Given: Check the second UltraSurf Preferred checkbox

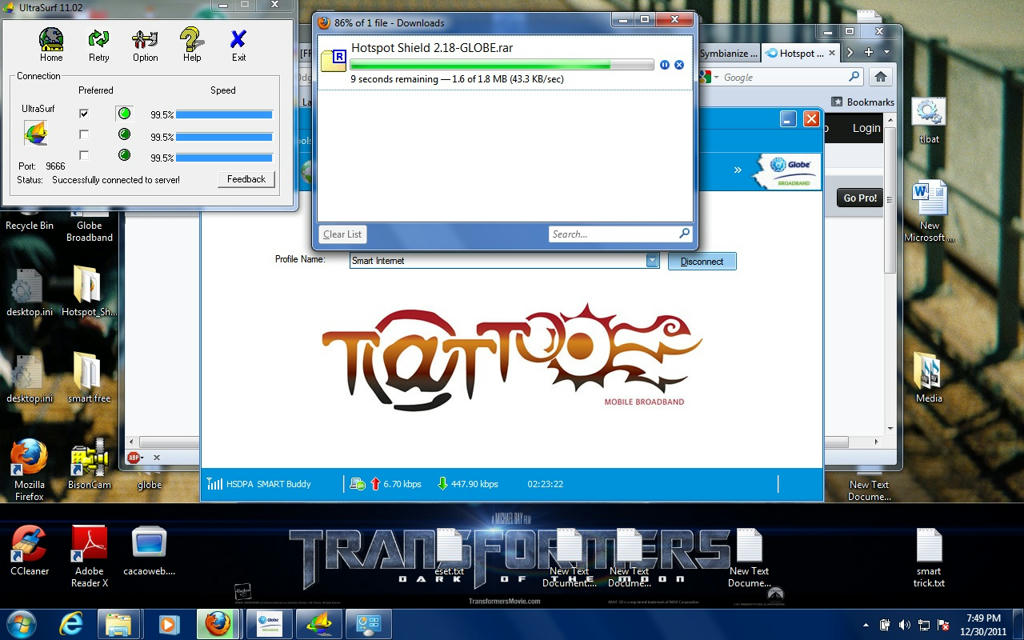Looking at the screenshot, I should coord(84,134).
